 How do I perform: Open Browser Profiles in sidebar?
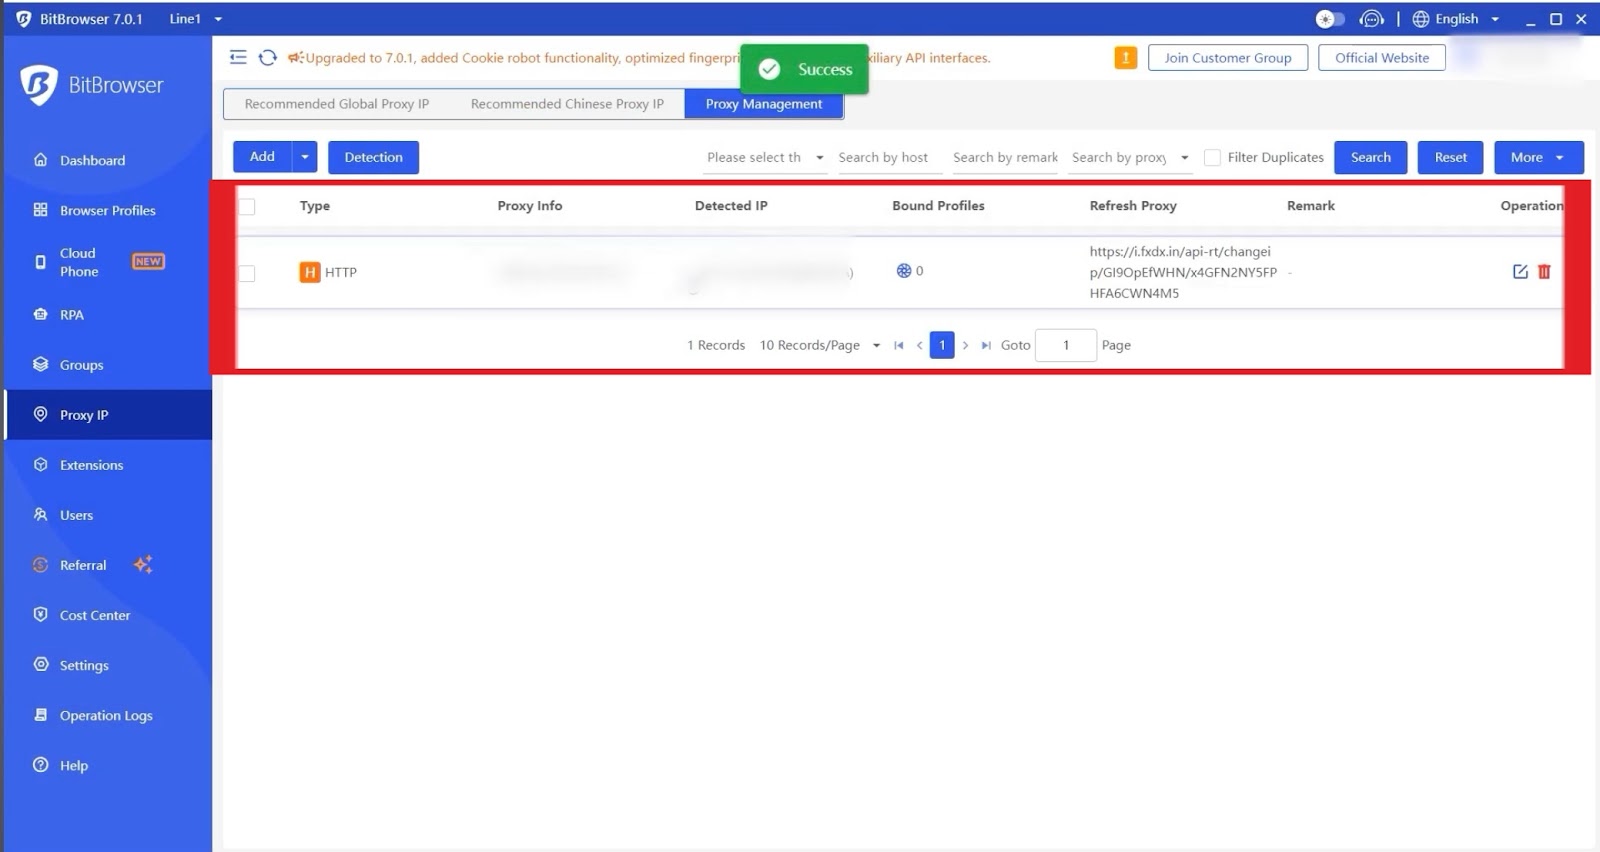point(108,210)
